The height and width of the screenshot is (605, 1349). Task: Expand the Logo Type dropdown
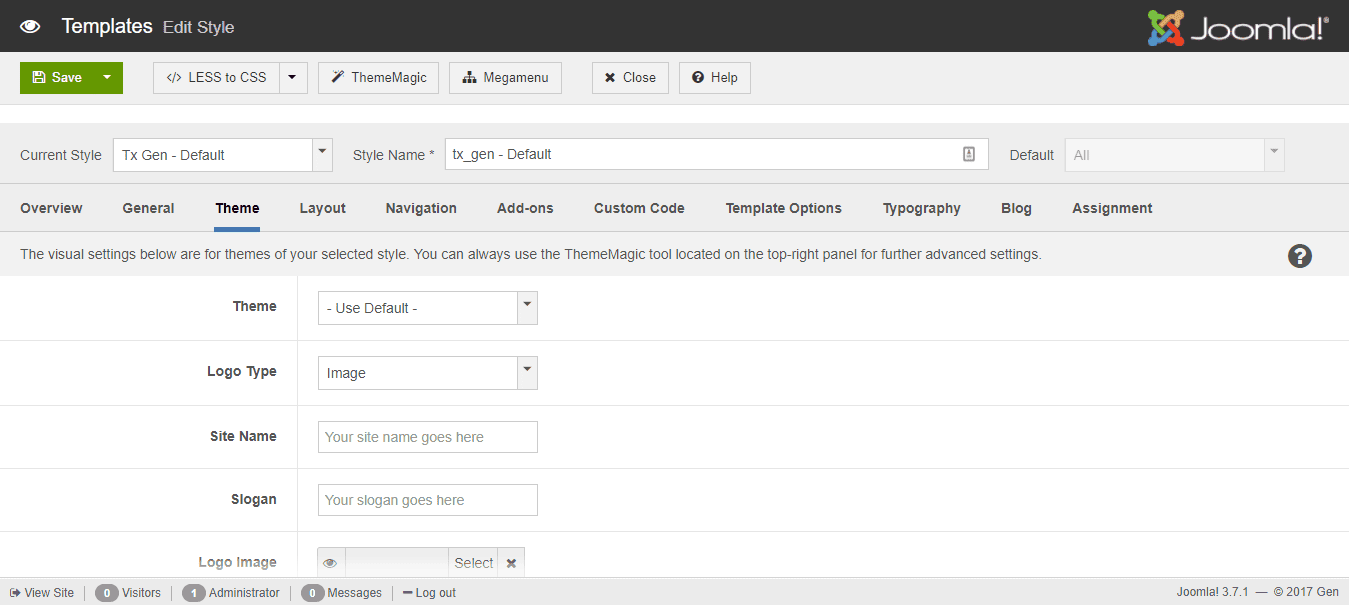coord(527,372)
